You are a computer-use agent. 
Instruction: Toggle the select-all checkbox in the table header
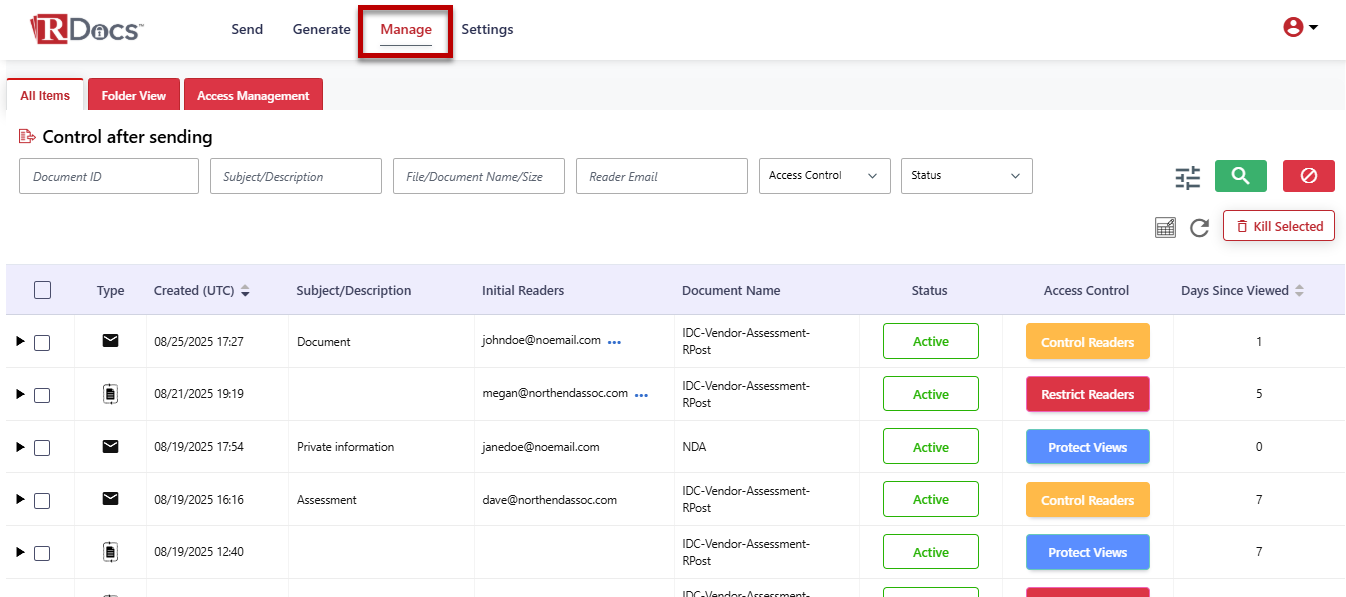(x=42, y=290)
